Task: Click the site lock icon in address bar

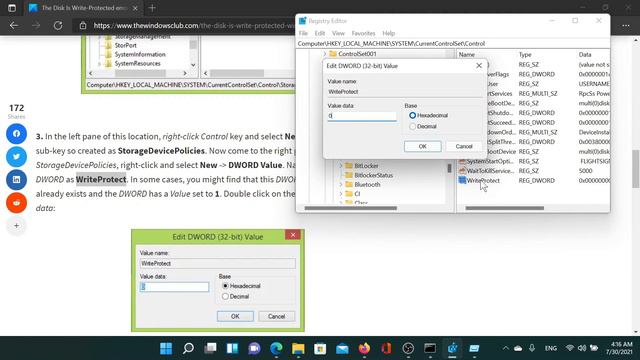Action: pos(83,26)
